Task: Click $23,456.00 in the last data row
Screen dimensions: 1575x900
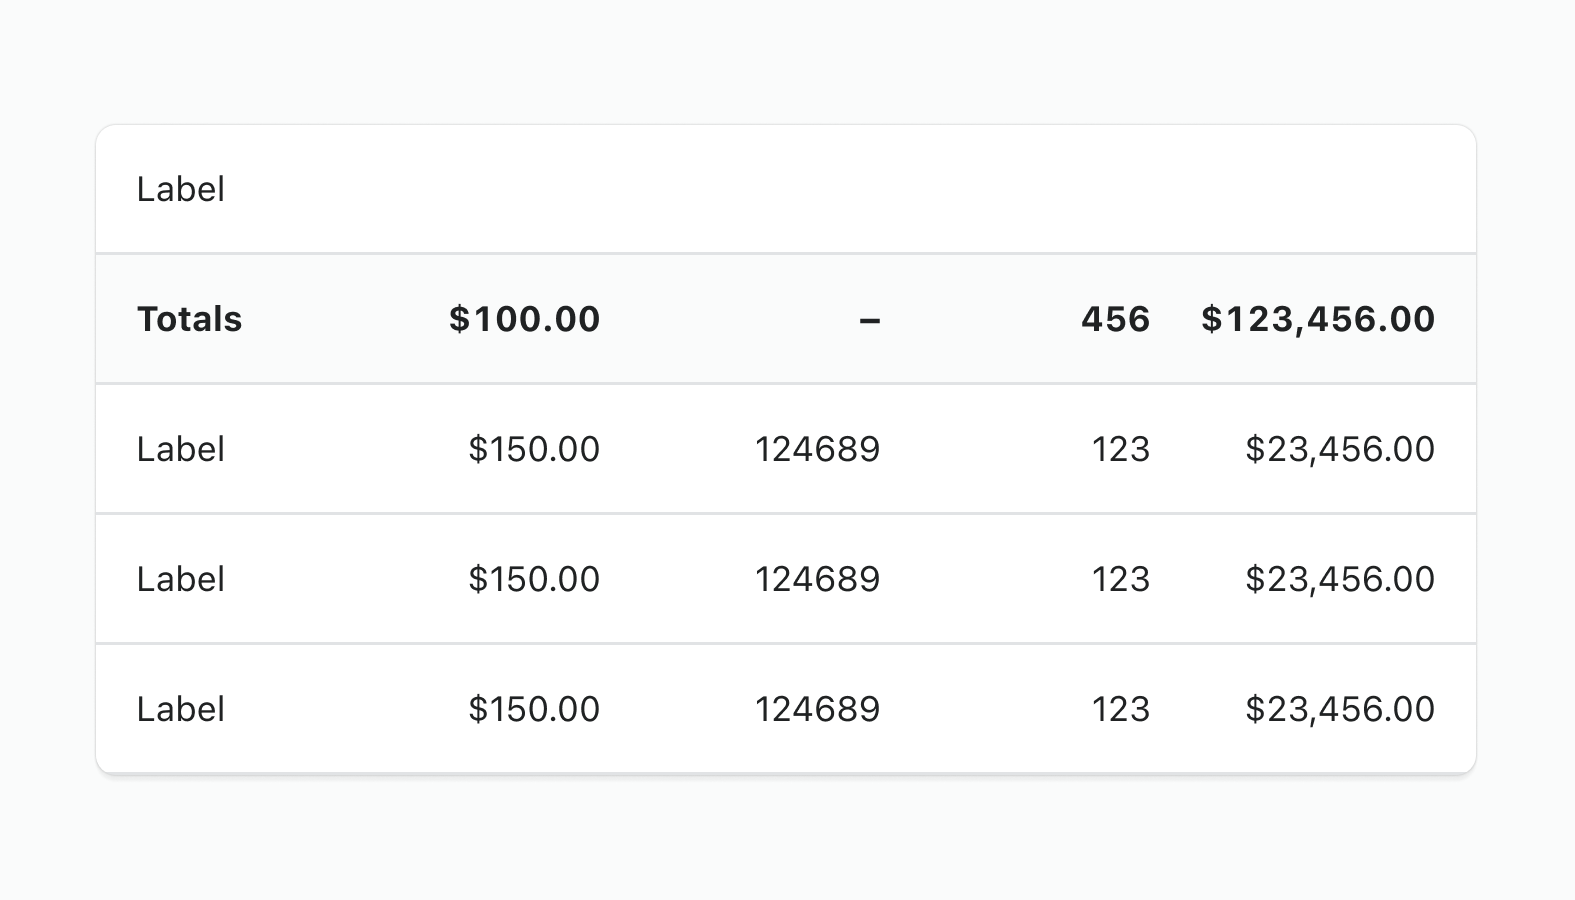Action: pos(1340,709)
